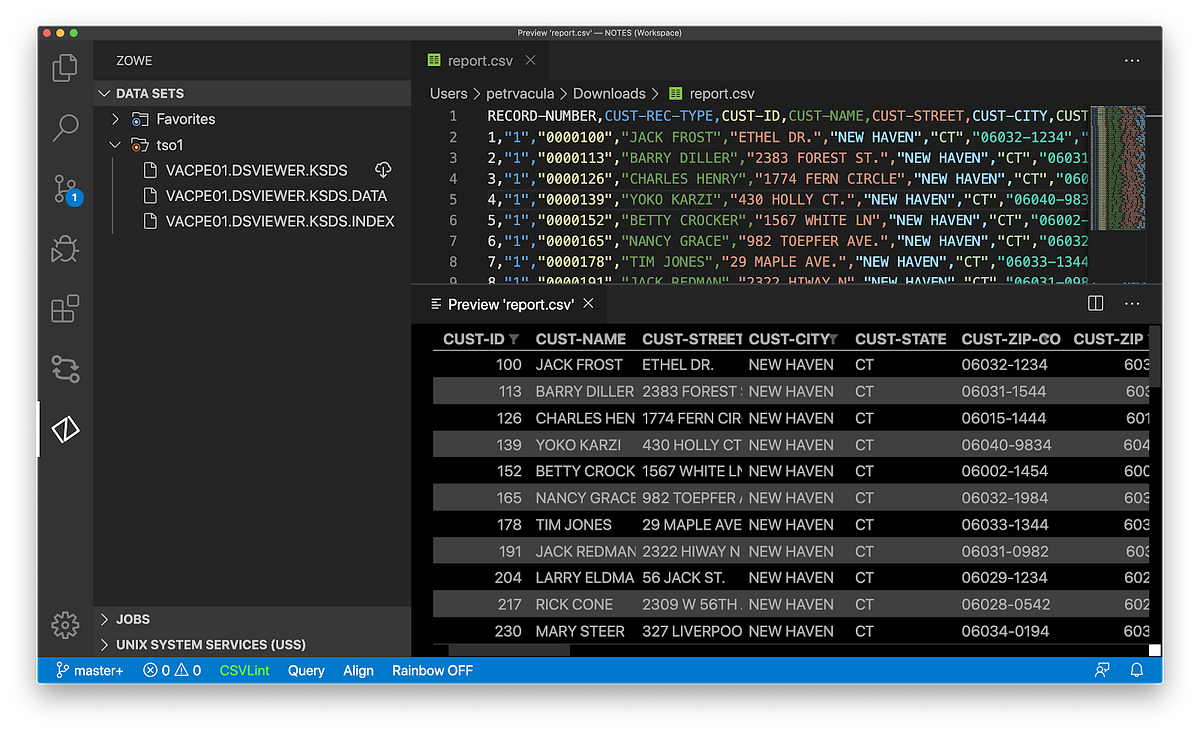Collapse the tso1 tree node

(114, 144)
